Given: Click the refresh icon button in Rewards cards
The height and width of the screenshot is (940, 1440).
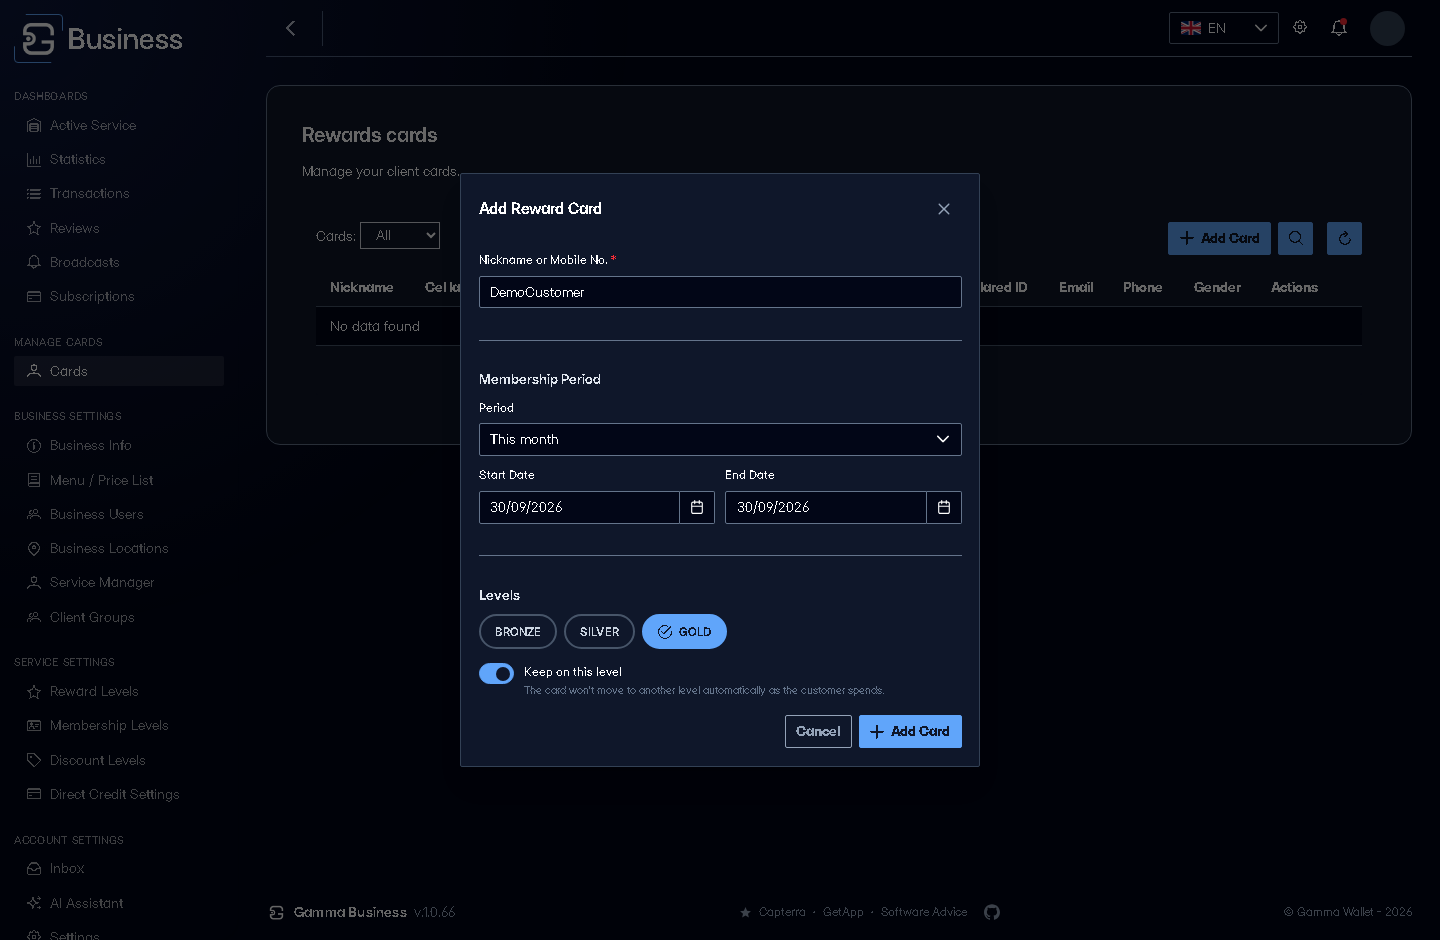Looking at the screenshot, I should (1344, 238).
